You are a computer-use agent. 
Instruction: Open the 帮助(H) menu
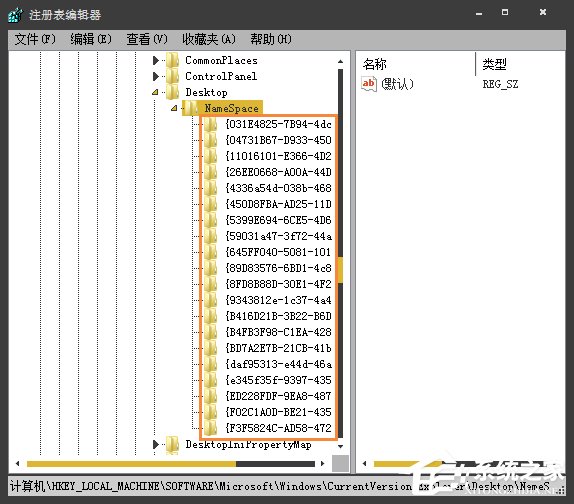(x=271, y=39)
